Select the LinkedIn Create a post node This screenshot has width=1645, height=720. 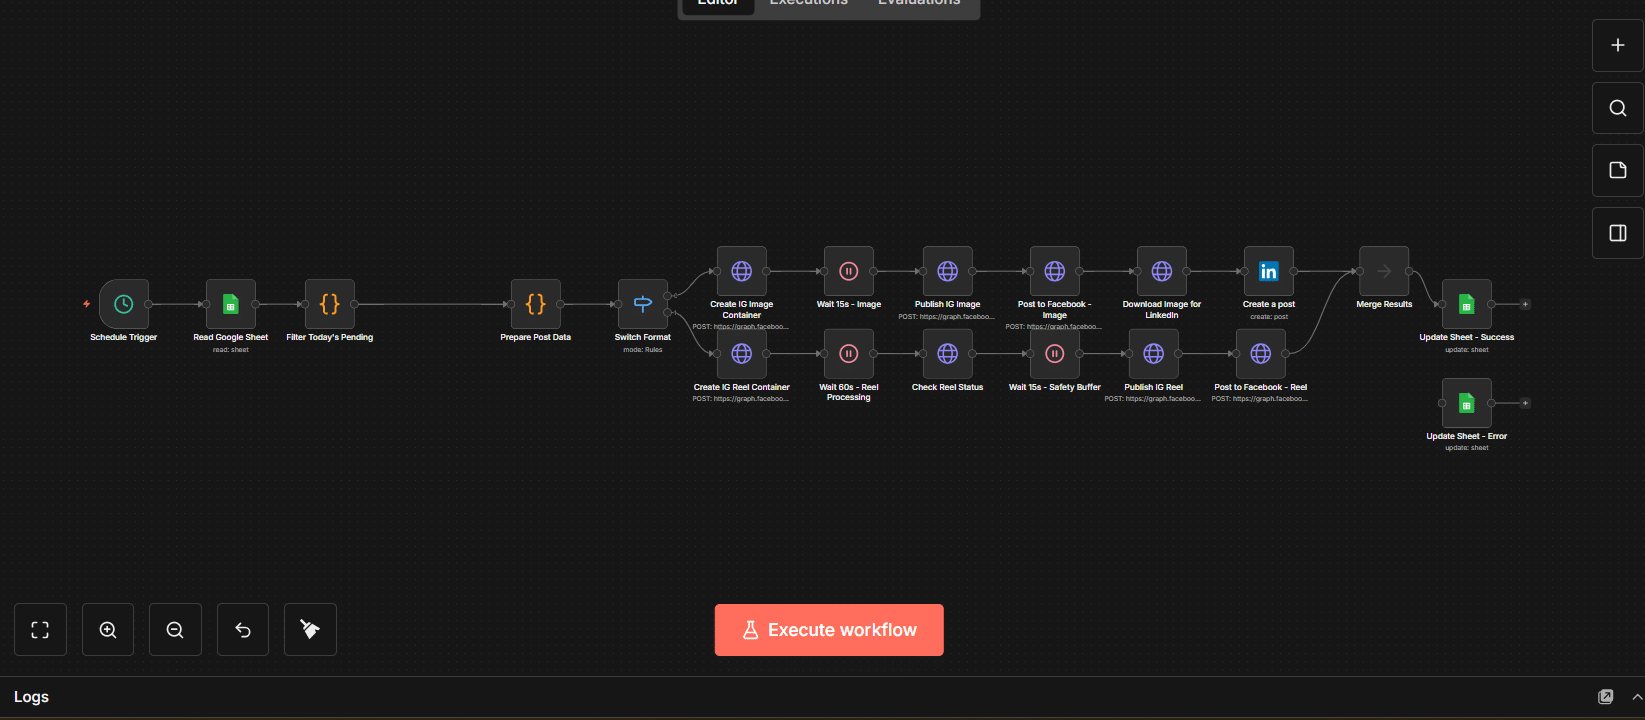[x=1269, y=271]
